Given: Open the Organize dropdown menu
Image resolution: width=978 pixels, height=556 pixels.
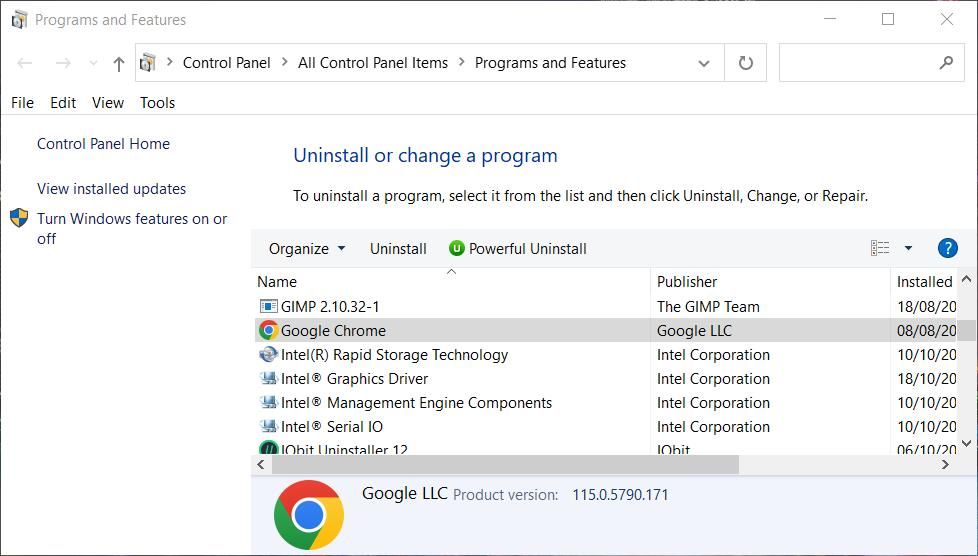Looking at the screenshot, I should point(306,249).
